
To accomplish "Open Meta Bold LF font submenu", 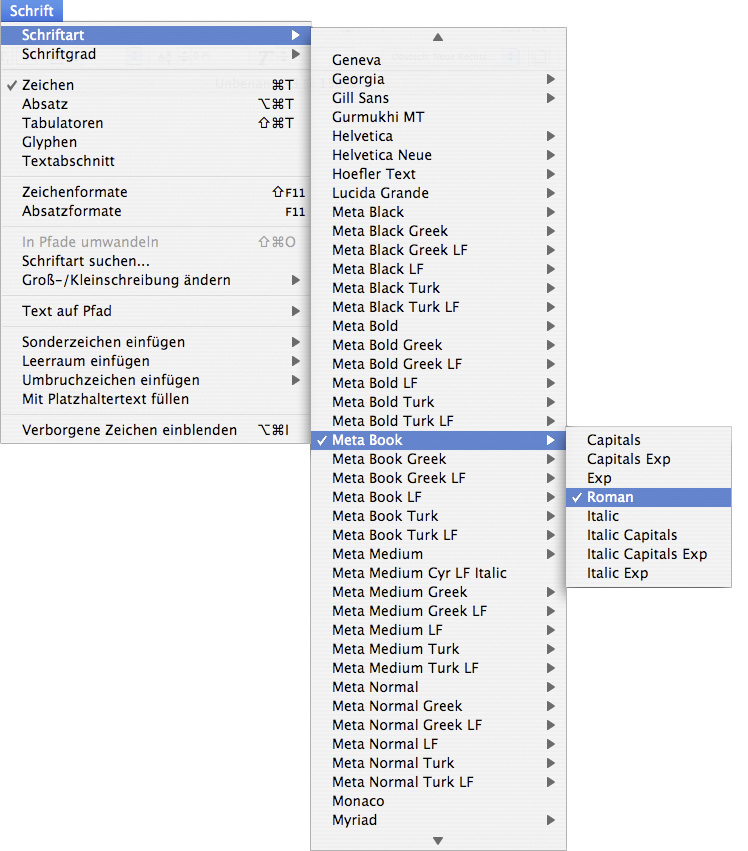I will [439, 383].
